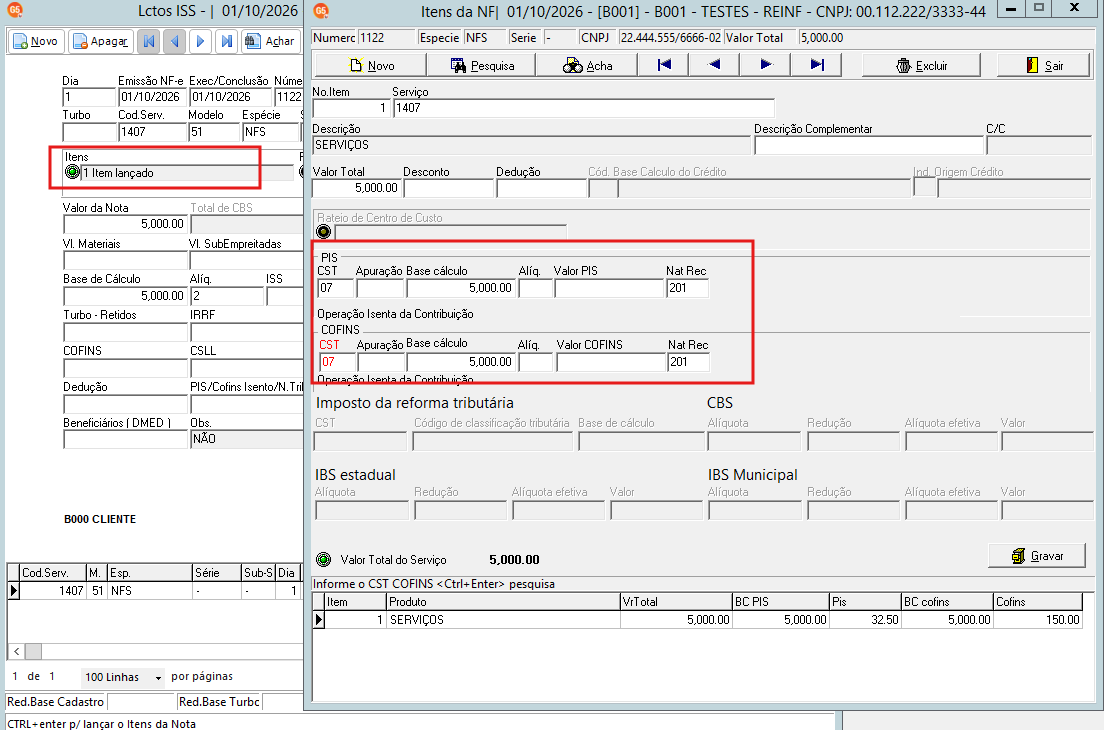This screenshot has height=730, width=1104.
Task: Select SERVIÇOS row in items grid
Action: coord(697,619)
